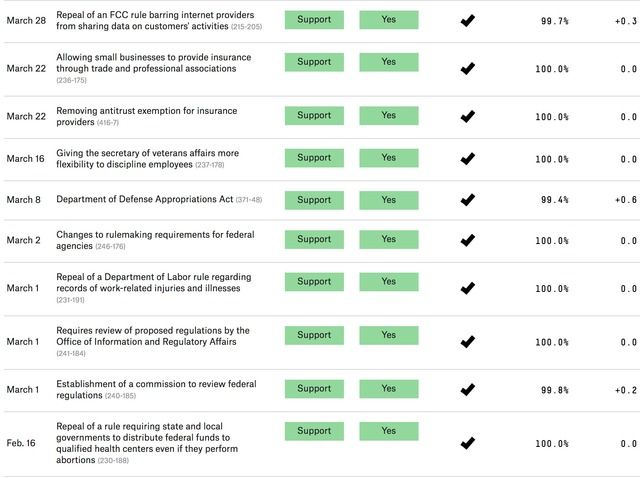Click the Yes badge in the March 2 row
Screen dimensions: 640x478
tap(389, 239)
